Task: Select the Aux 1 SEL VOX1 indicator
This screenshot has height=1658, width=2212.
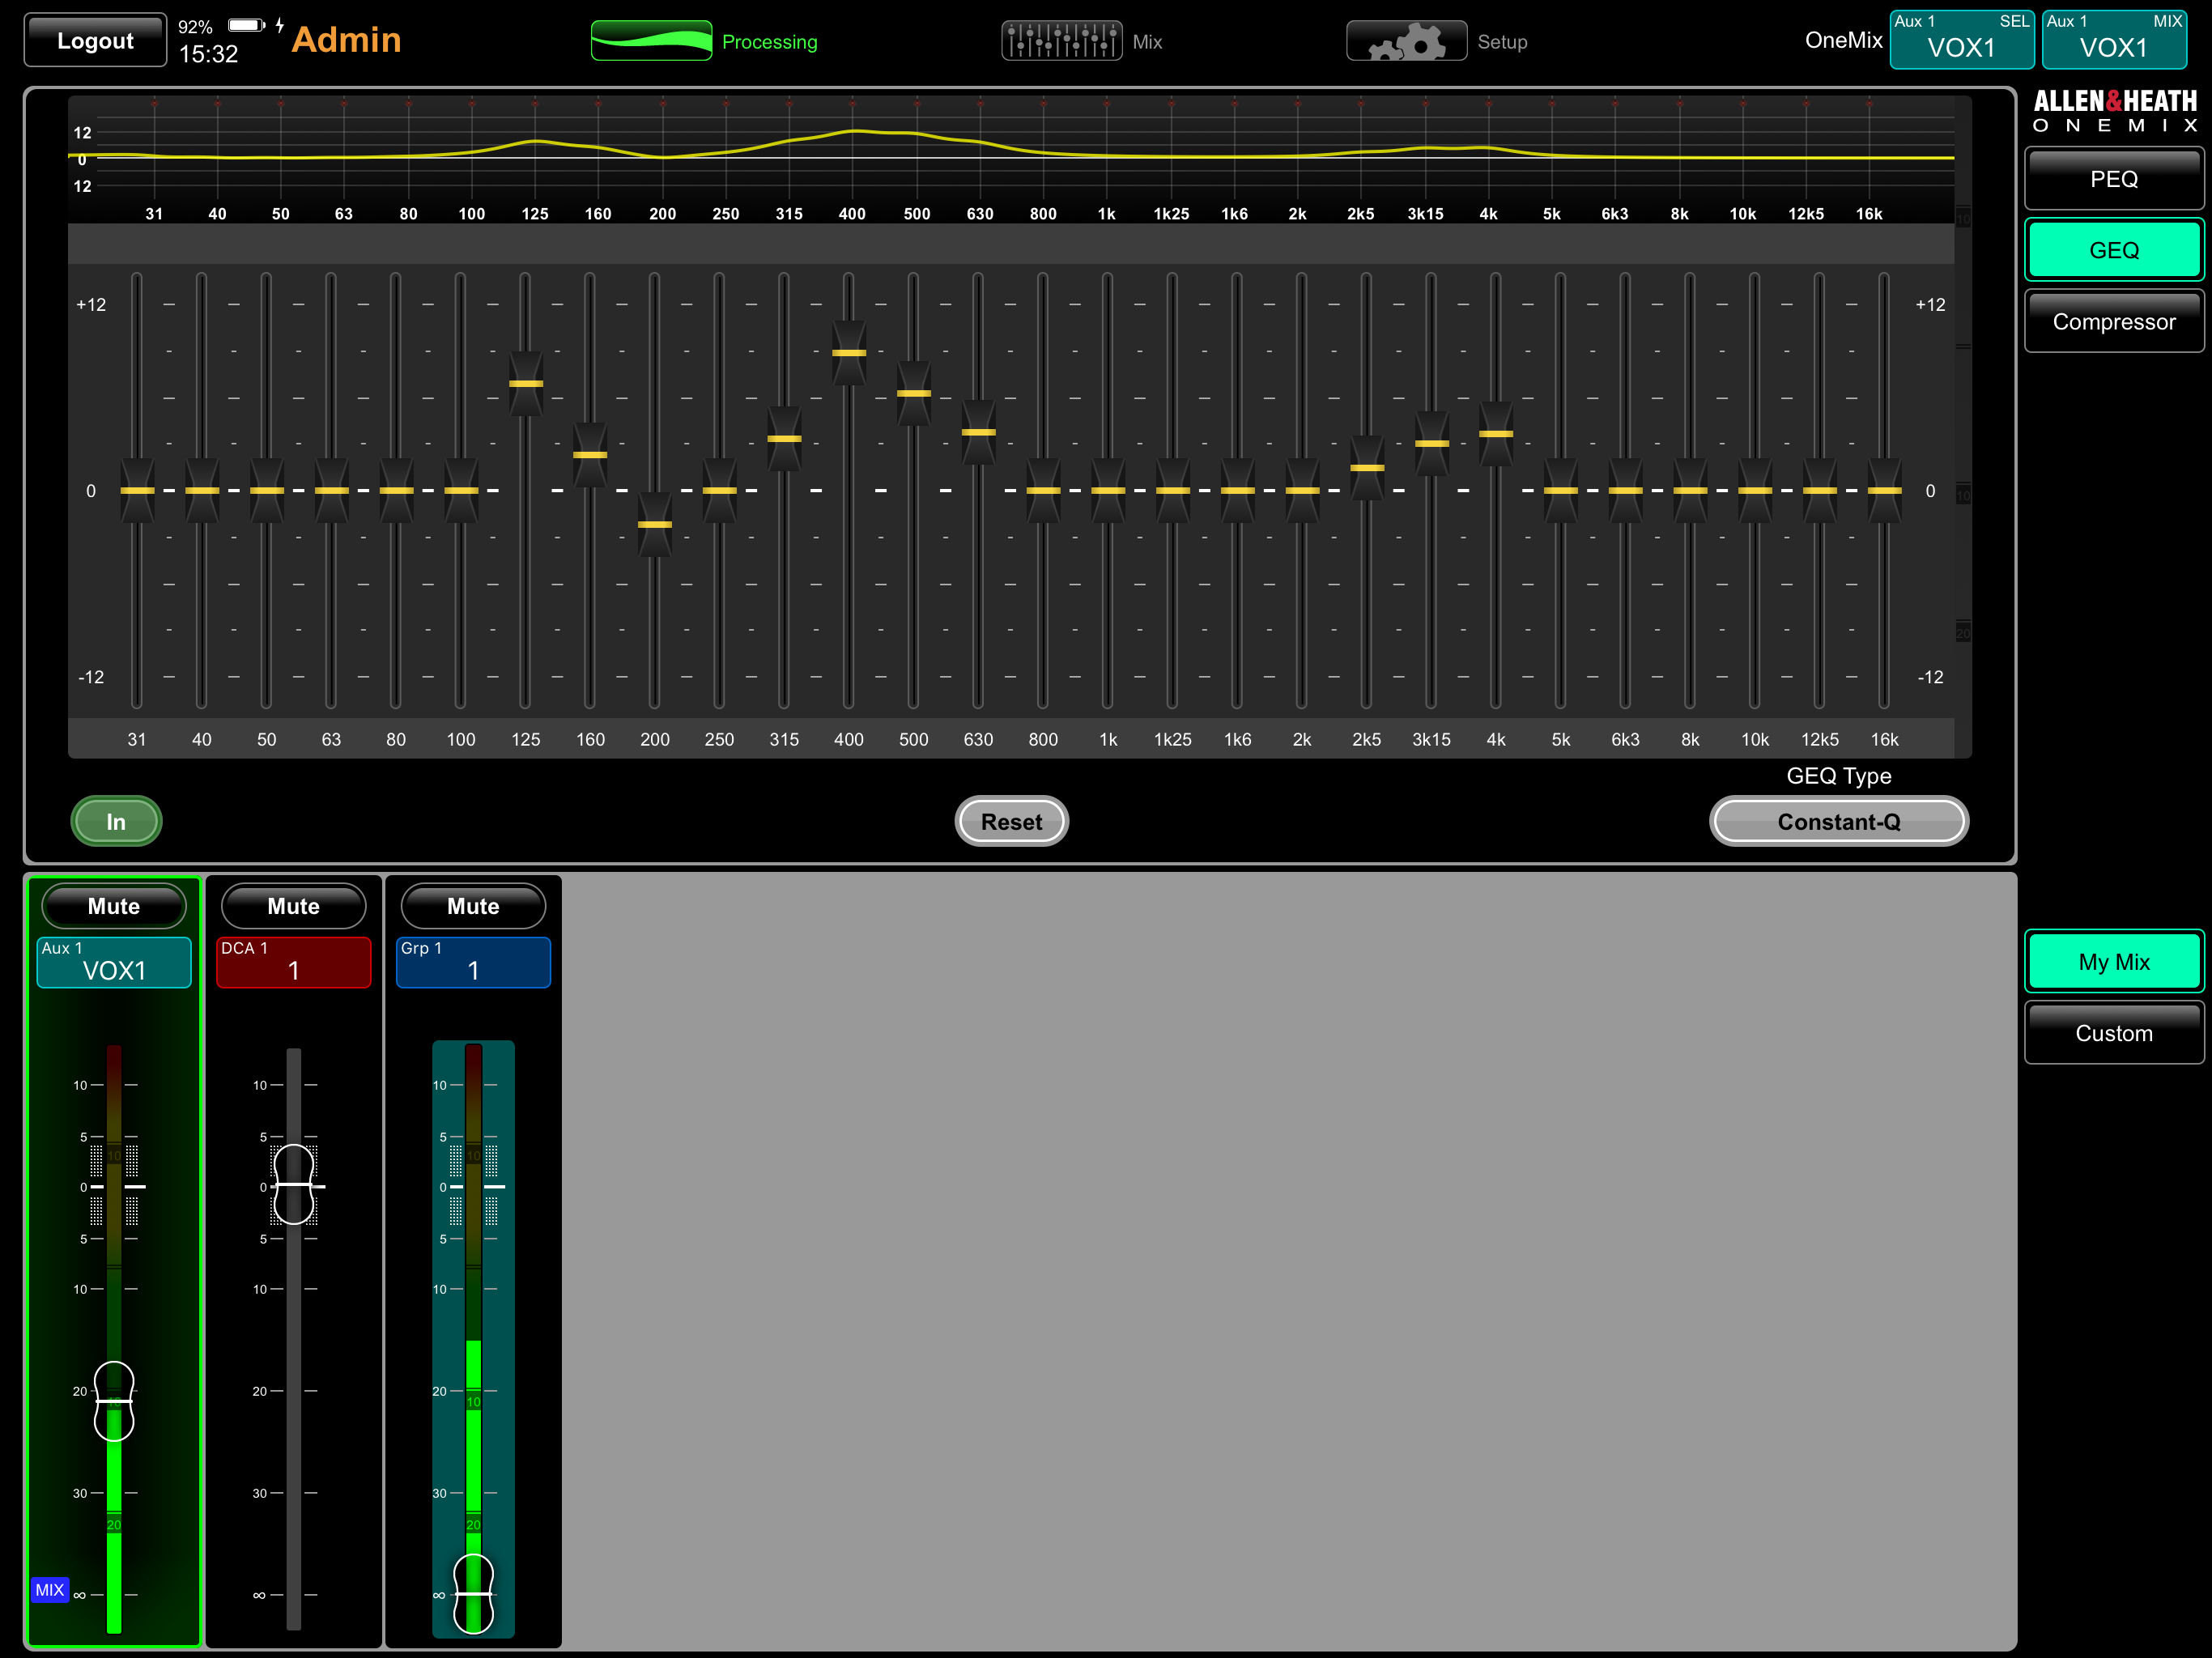Action: [x=1961, y=40]
